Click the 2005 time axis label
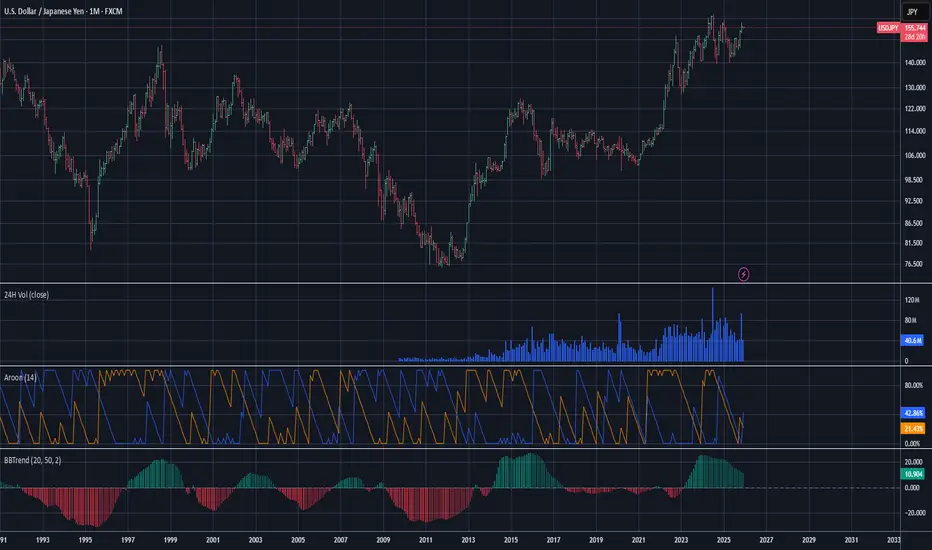Viewport: 932px width, 550px height. pyautogui.click(x=298, y=540)
